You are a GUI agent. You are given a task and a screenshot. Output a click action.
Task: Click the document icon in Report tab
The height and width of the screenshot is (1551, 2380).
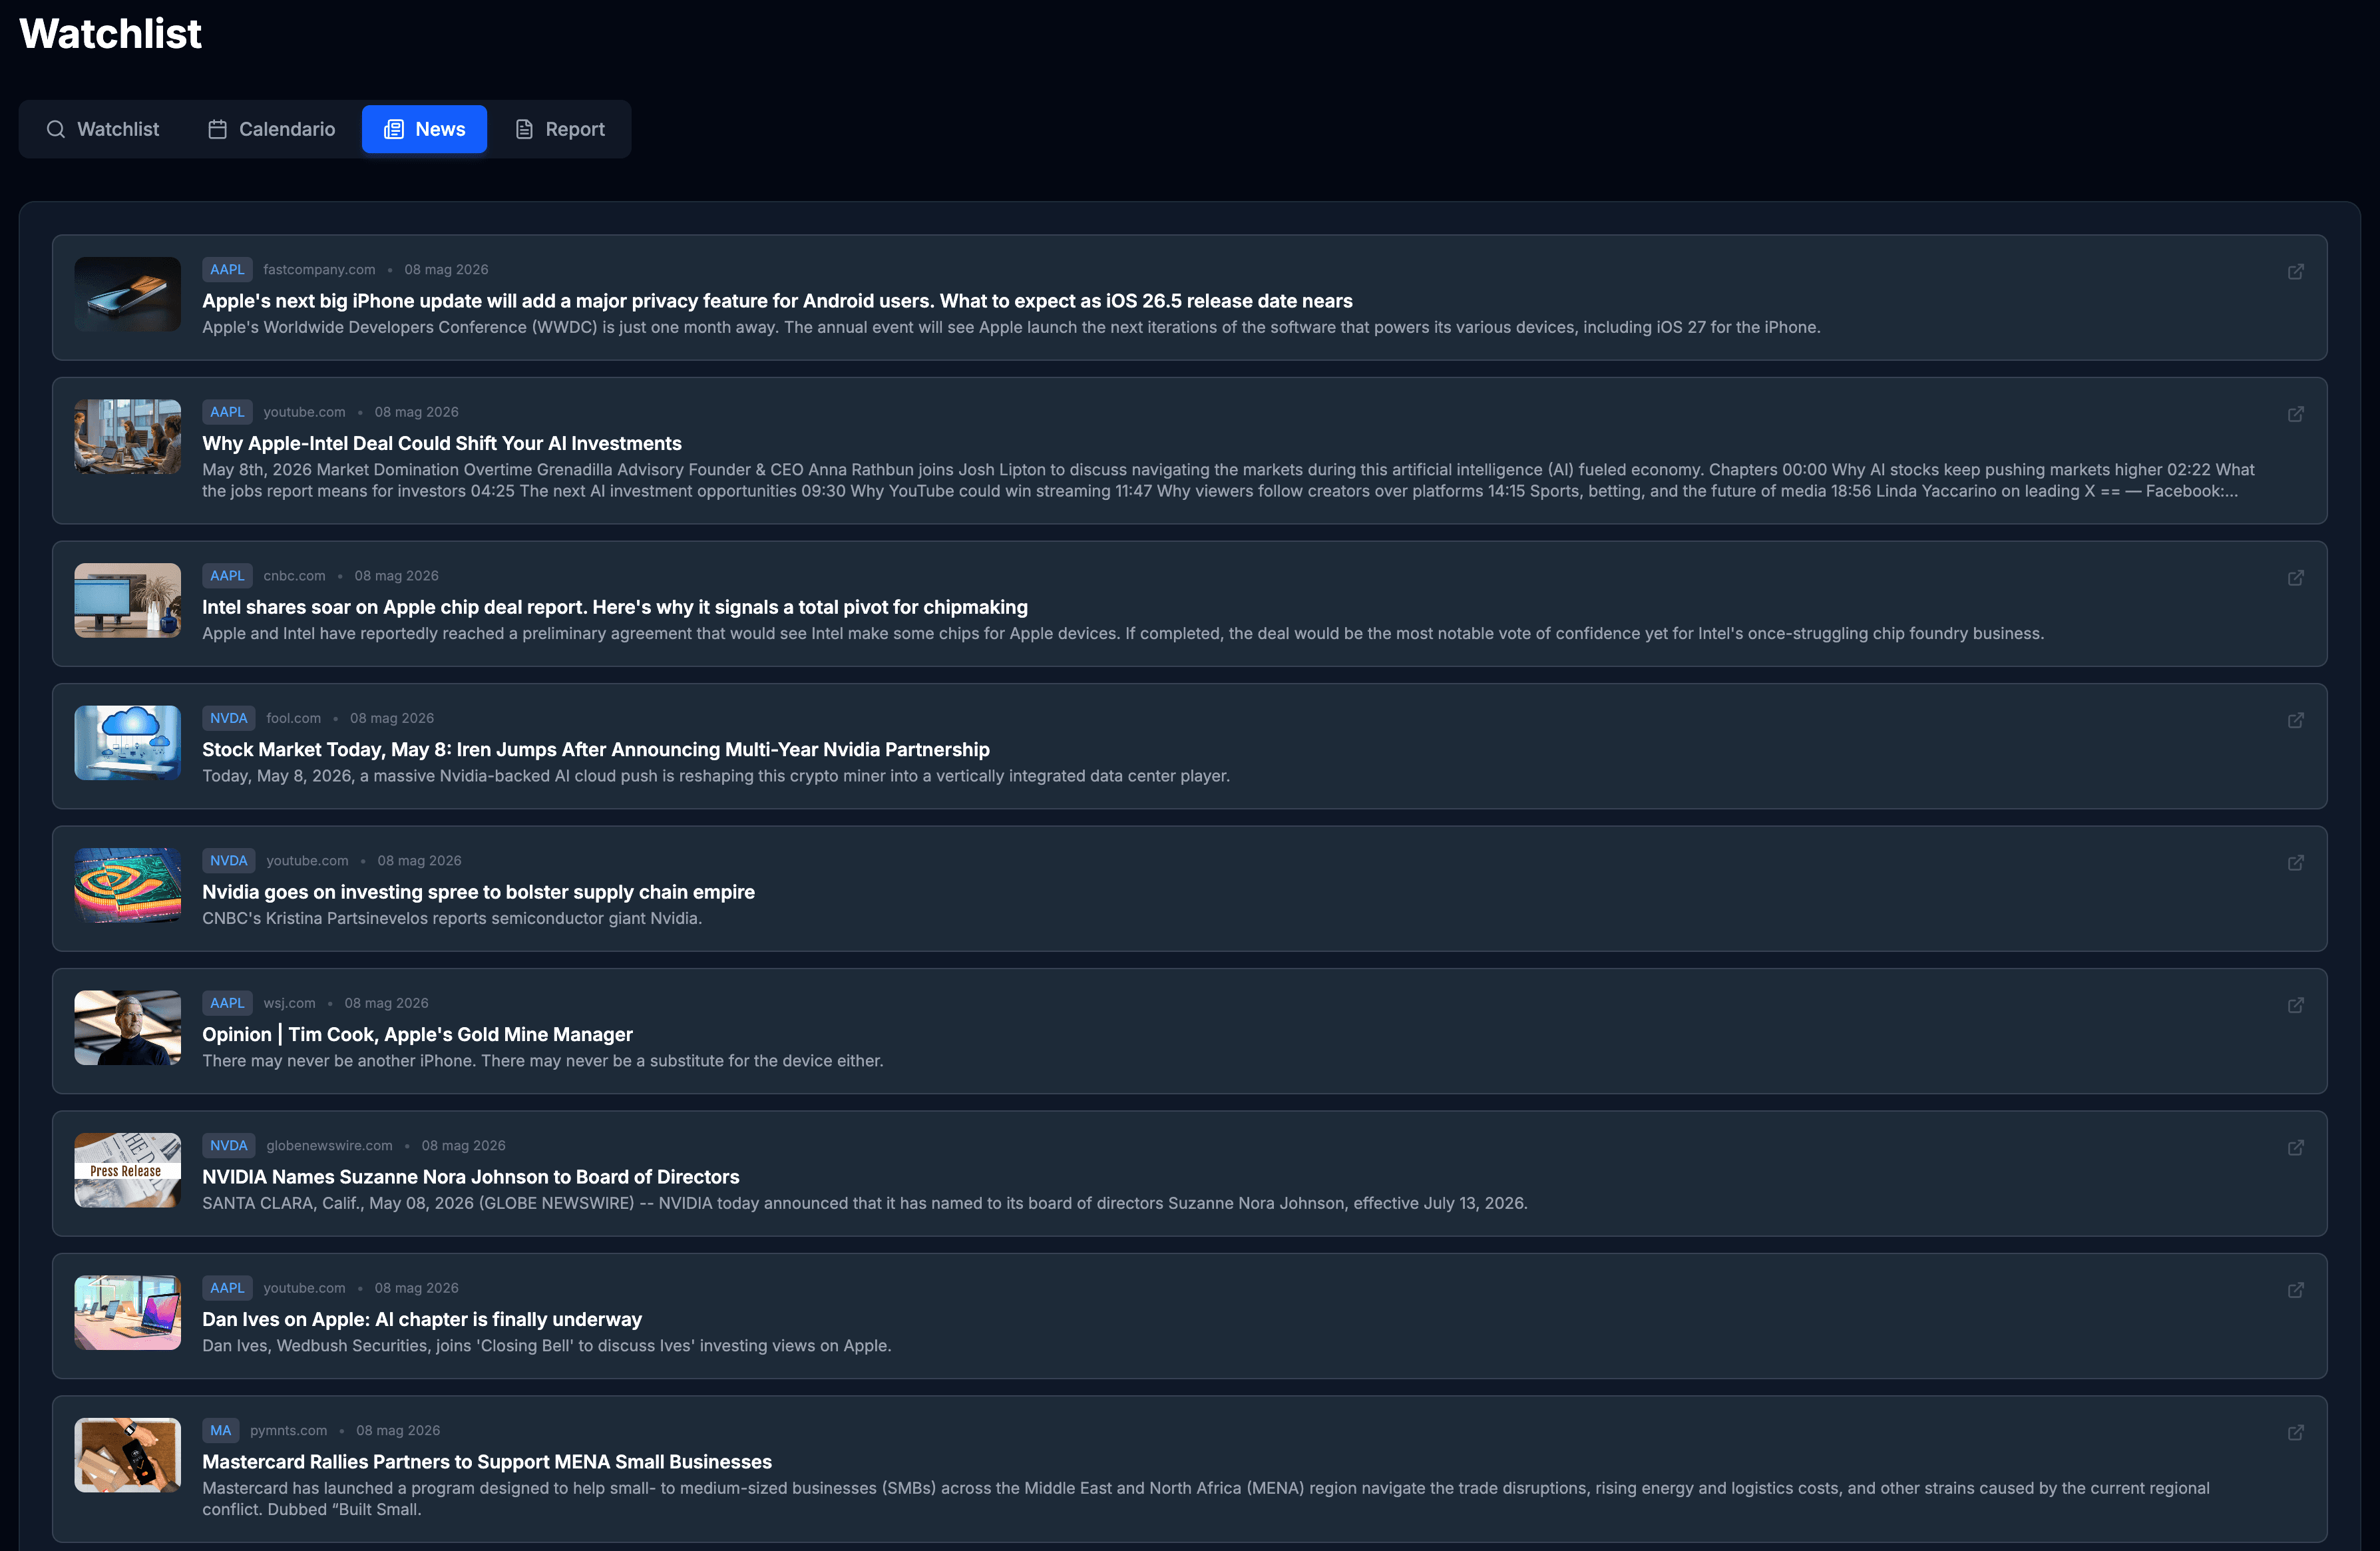(524, 129)
